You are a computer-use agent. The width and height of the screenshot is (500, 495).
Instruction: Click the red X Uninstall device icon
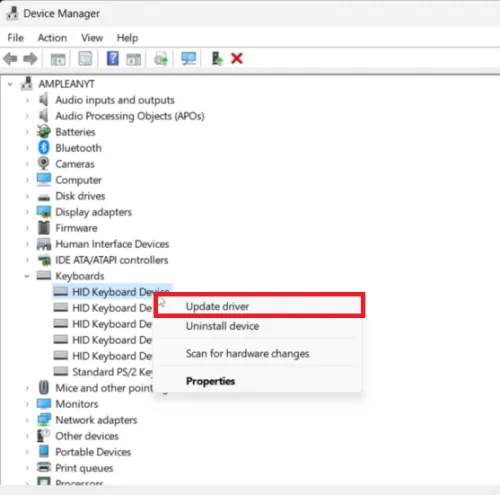coord(237,58)
